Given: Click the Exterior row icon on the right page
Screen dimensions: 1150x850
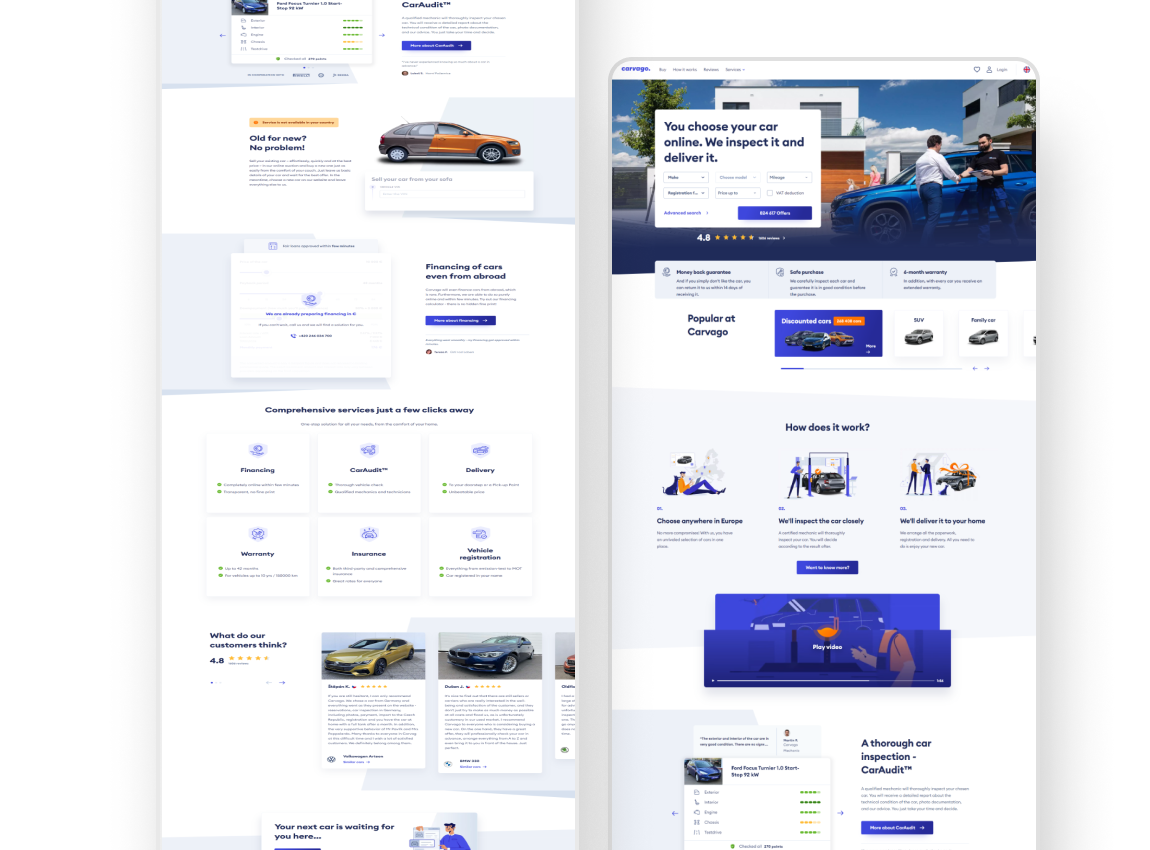Looking at the screenshot, I should click(x=696, y=792).
